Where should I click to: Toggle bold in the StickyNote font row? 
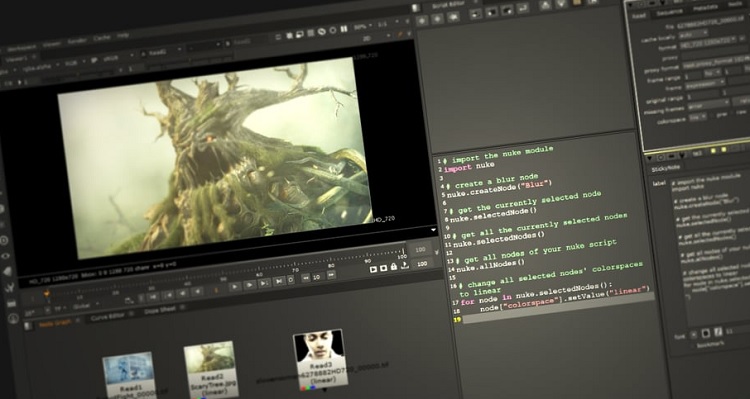[706, 333]
